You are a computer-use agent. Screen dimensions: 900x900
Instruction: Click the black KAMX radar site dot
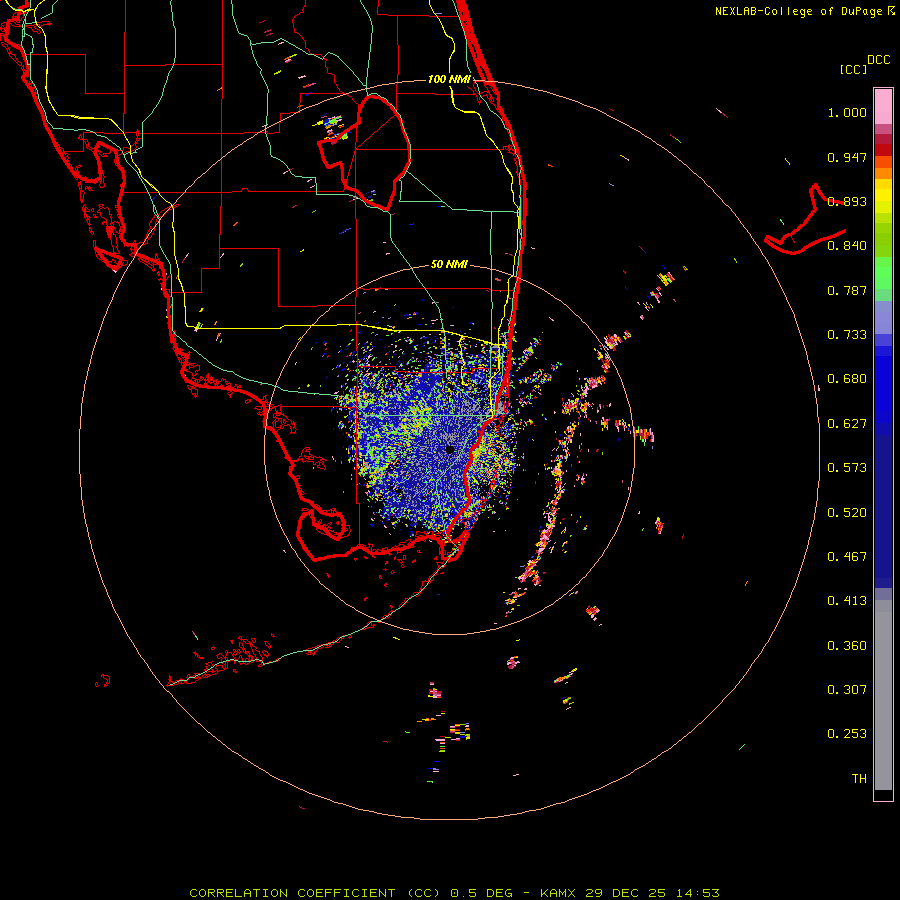(450, 449)
